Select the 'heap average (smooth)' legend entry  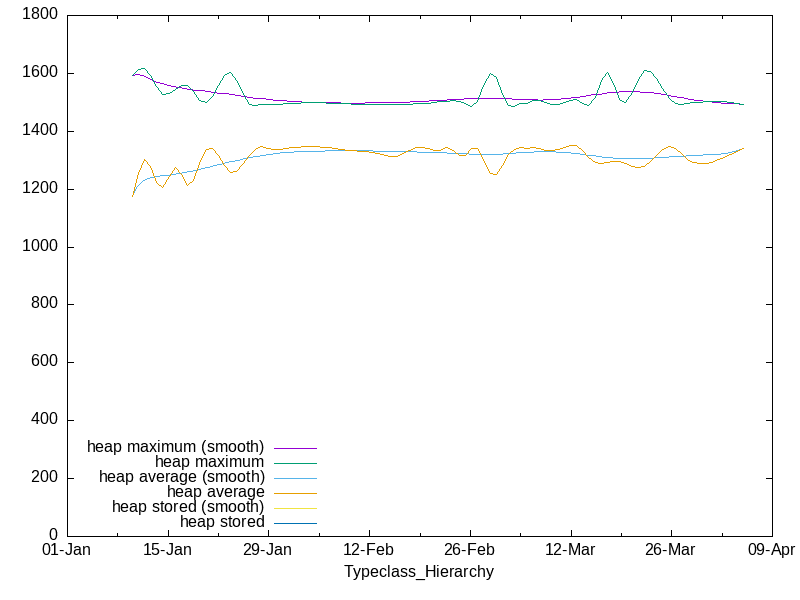181,477
